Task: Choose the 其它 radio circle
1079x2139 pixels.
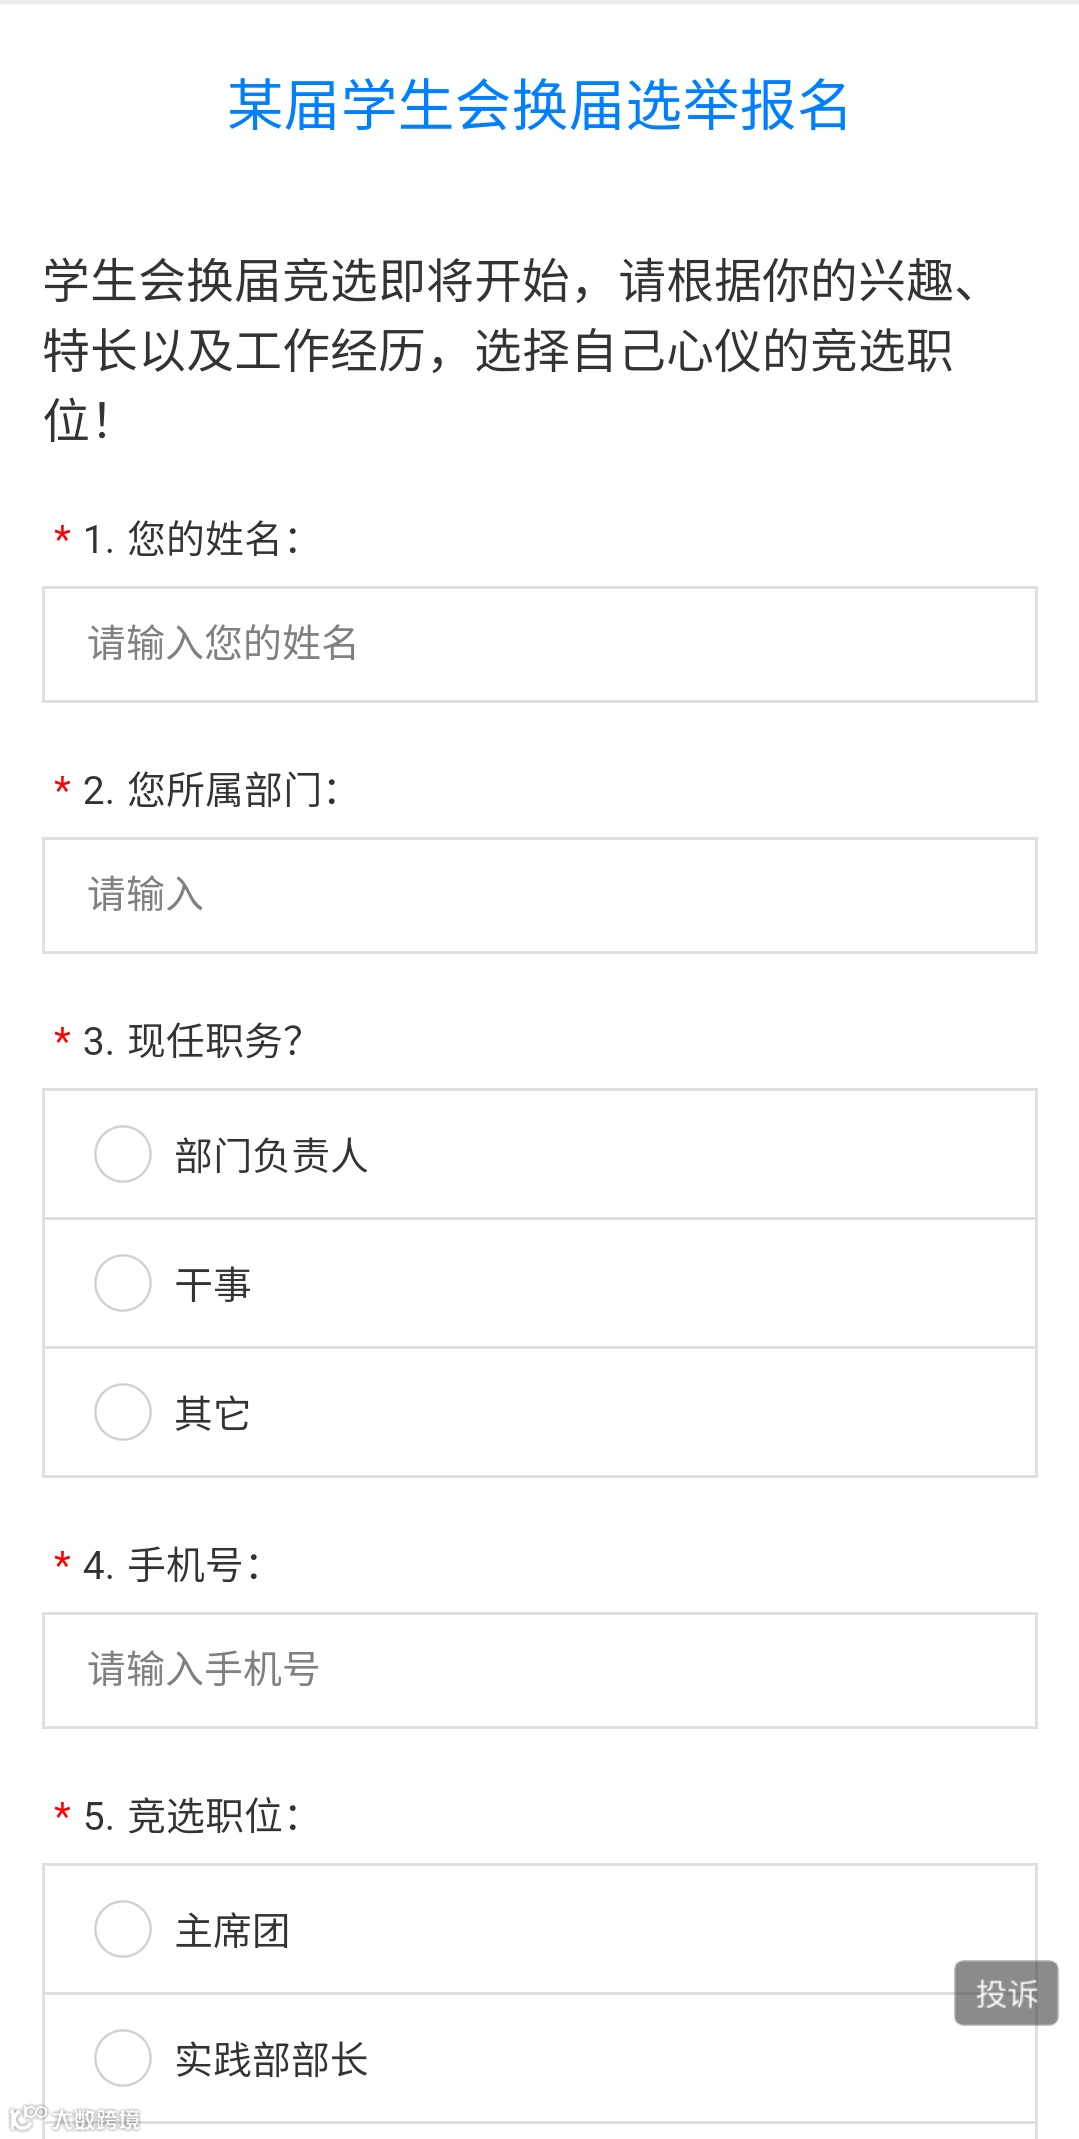Action: (122, 1412)
